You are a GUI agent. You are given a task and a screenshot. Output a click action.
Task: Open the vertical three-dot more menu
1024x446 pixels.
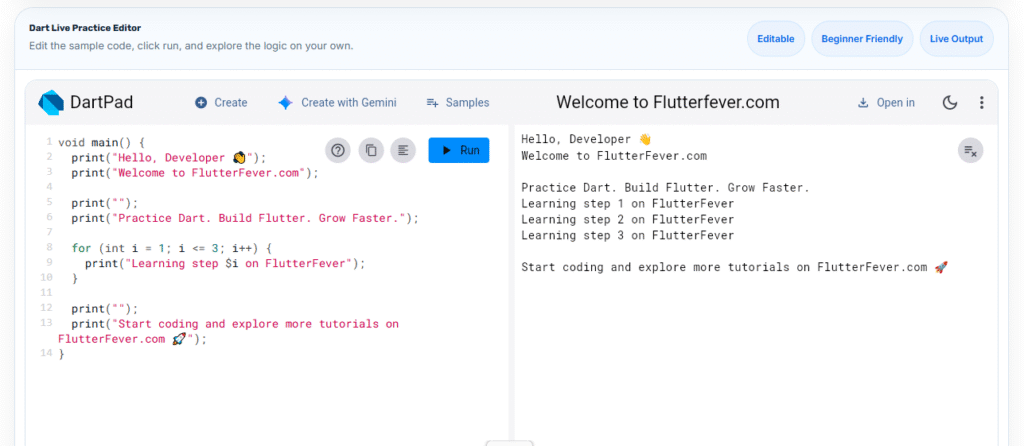click(981, 102)
